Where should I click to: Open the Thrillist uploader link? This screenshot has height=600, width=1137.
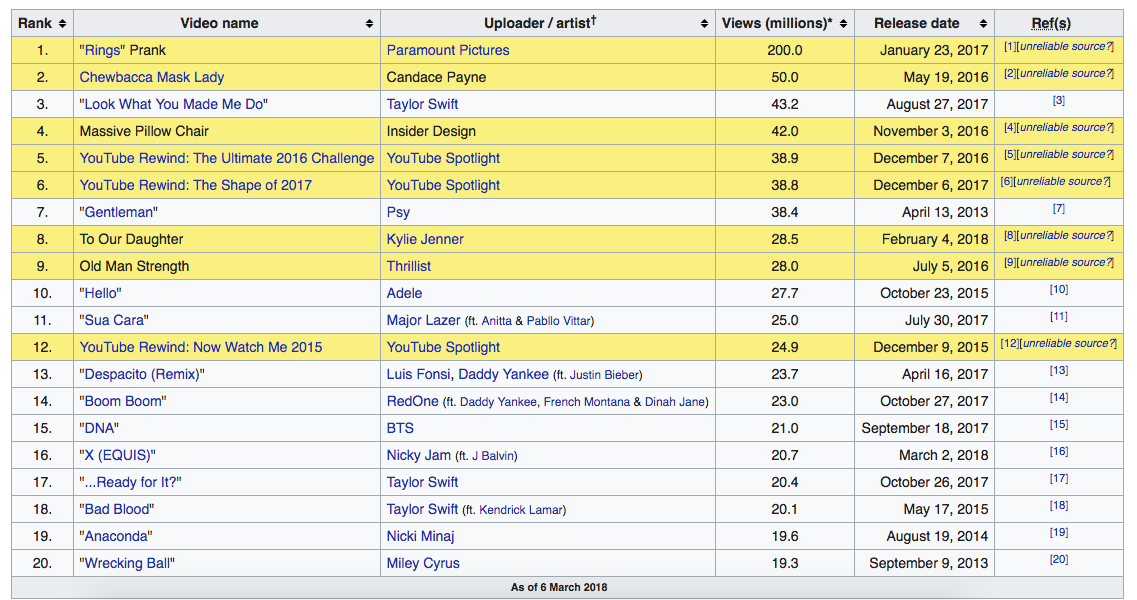point(408,267)
